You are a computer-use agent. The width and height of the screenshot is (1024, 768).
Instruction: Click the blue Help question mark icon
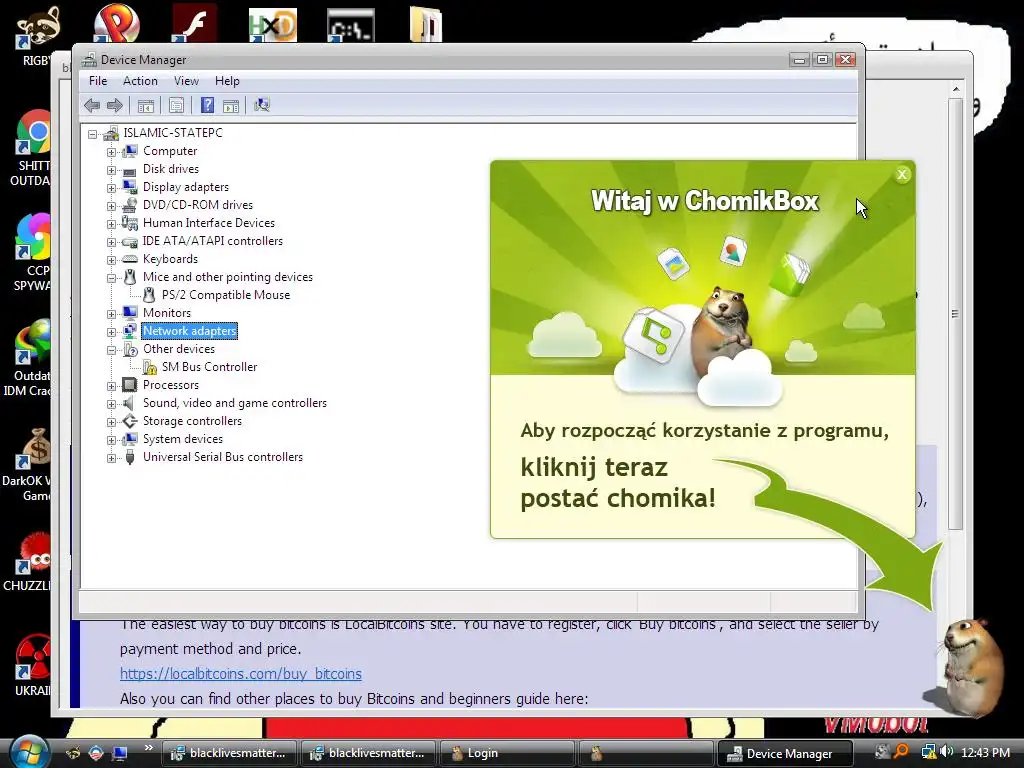point(207,105)
